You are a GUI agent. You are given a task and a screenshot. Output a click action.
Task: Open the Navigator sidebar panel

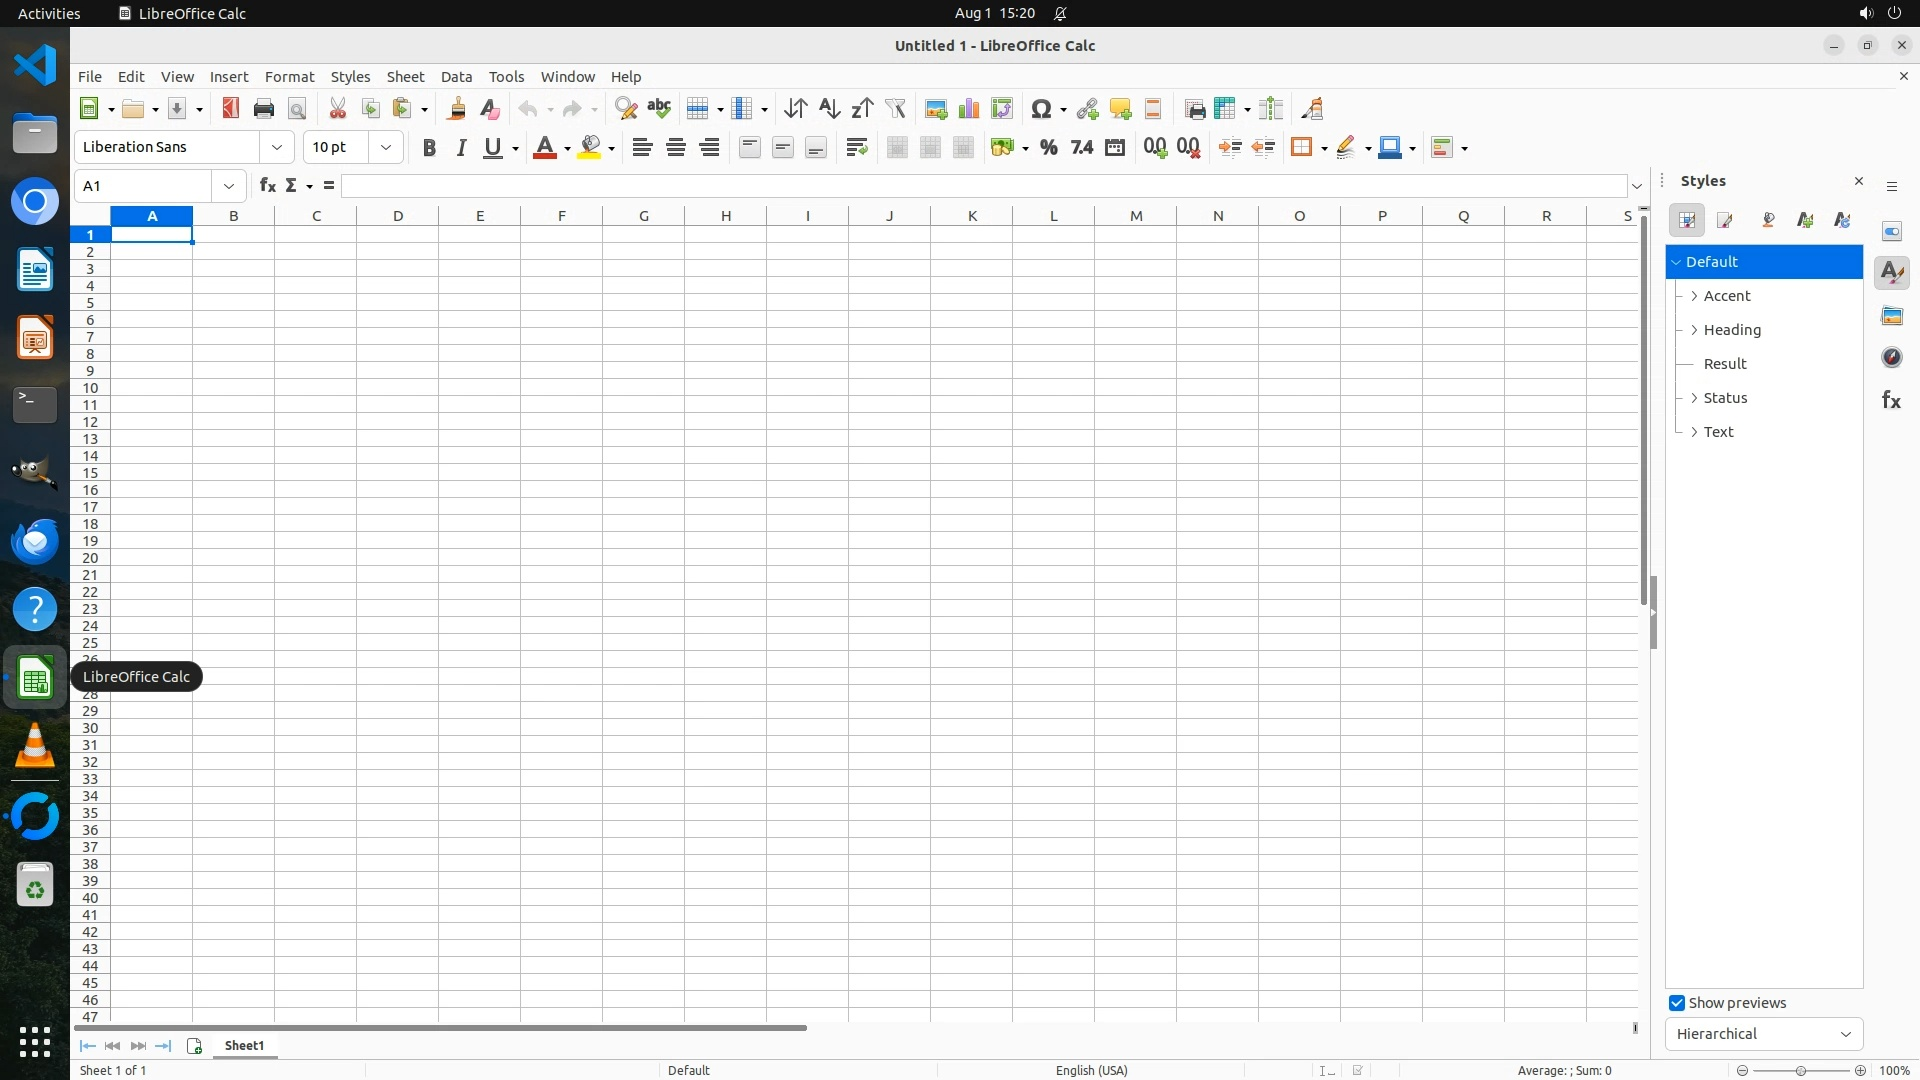[x=1891, y=358]
